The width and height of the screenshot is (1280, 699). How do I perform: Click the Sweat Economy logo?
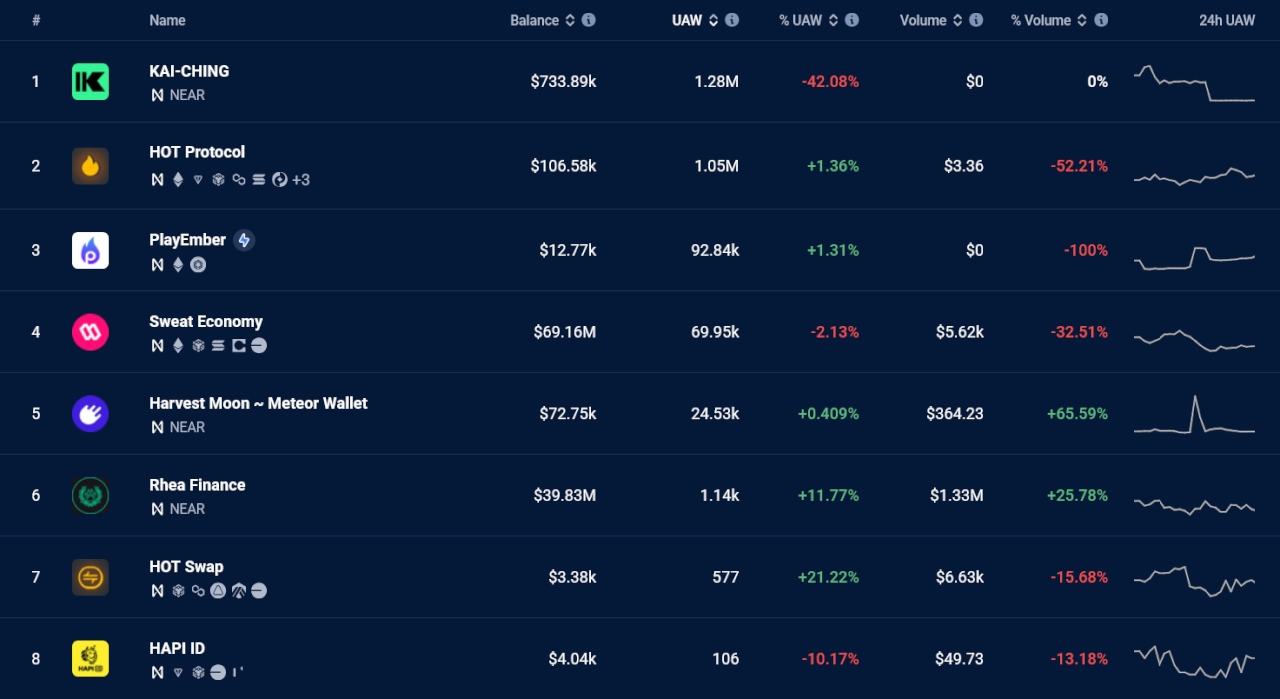(90, 331)
